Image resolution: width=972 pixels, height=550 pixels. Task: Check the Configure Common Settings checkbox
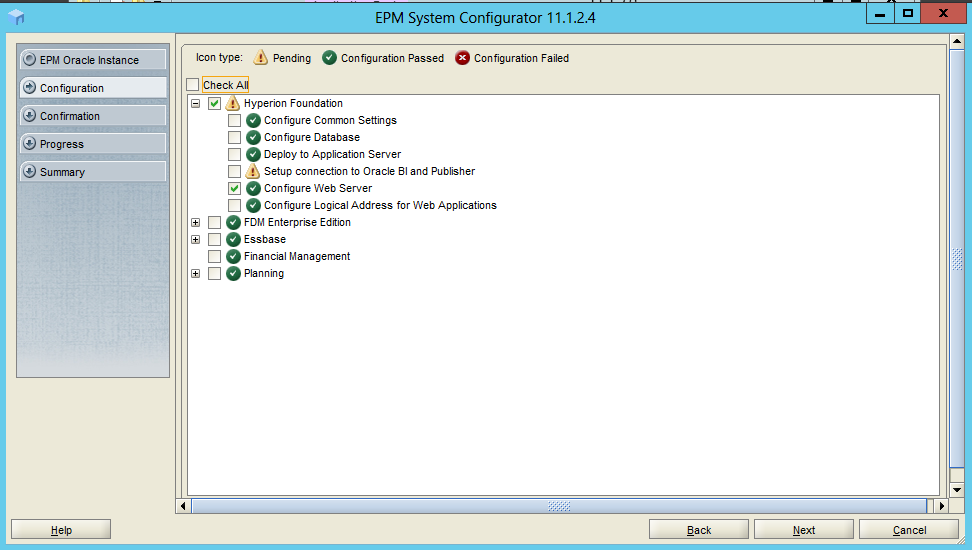tap(234, 120)
